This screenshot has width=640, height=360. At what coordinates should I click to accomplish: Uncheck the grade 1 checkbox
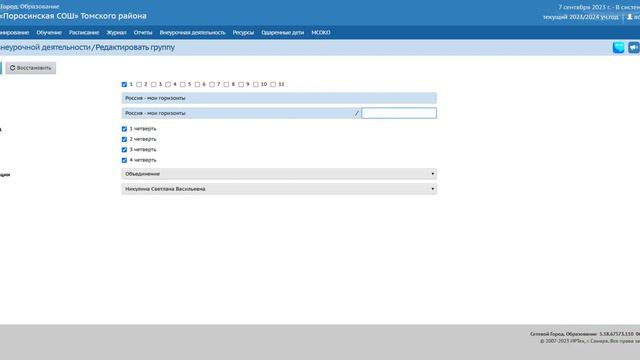coord(124,84)
